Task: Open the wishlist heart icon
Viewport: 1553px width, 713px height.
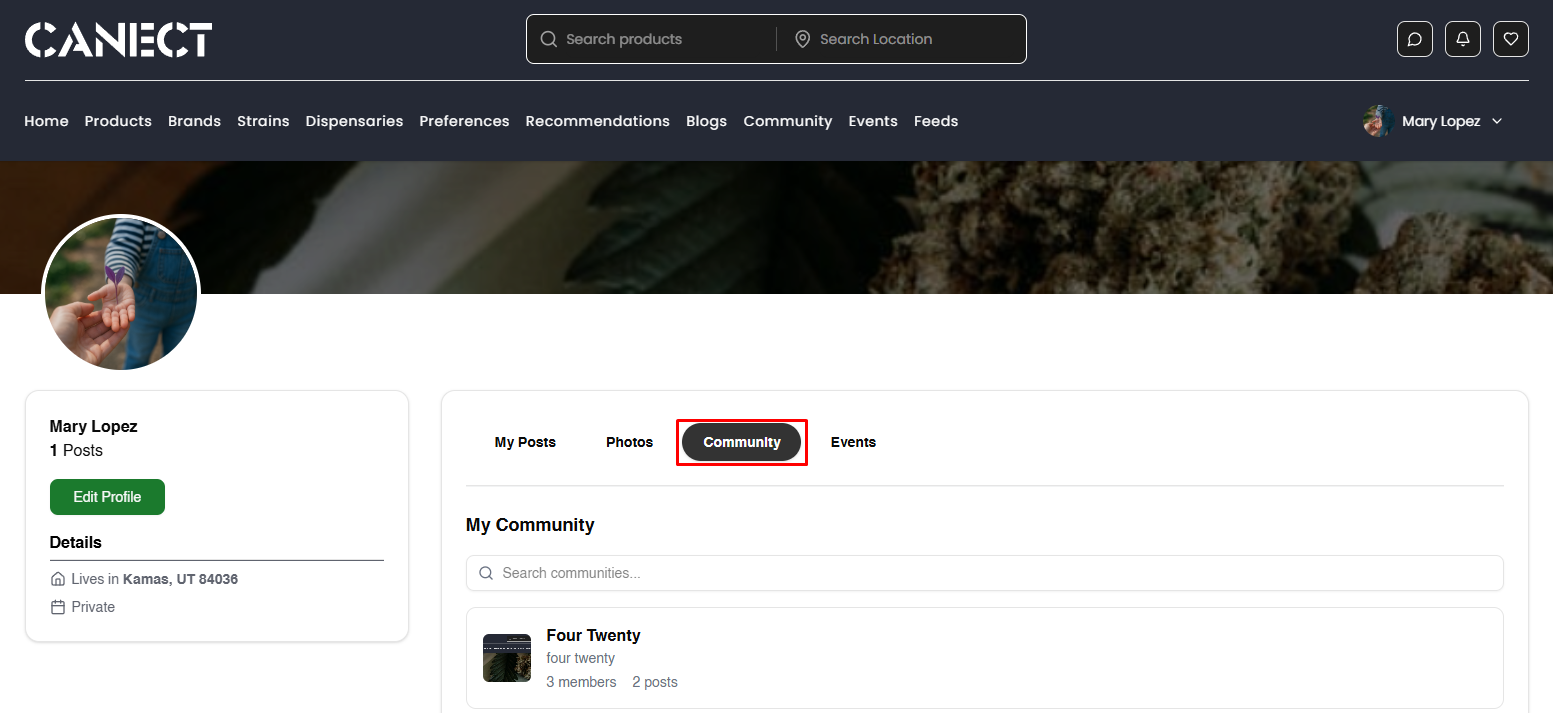Action: coord(1510,39)
